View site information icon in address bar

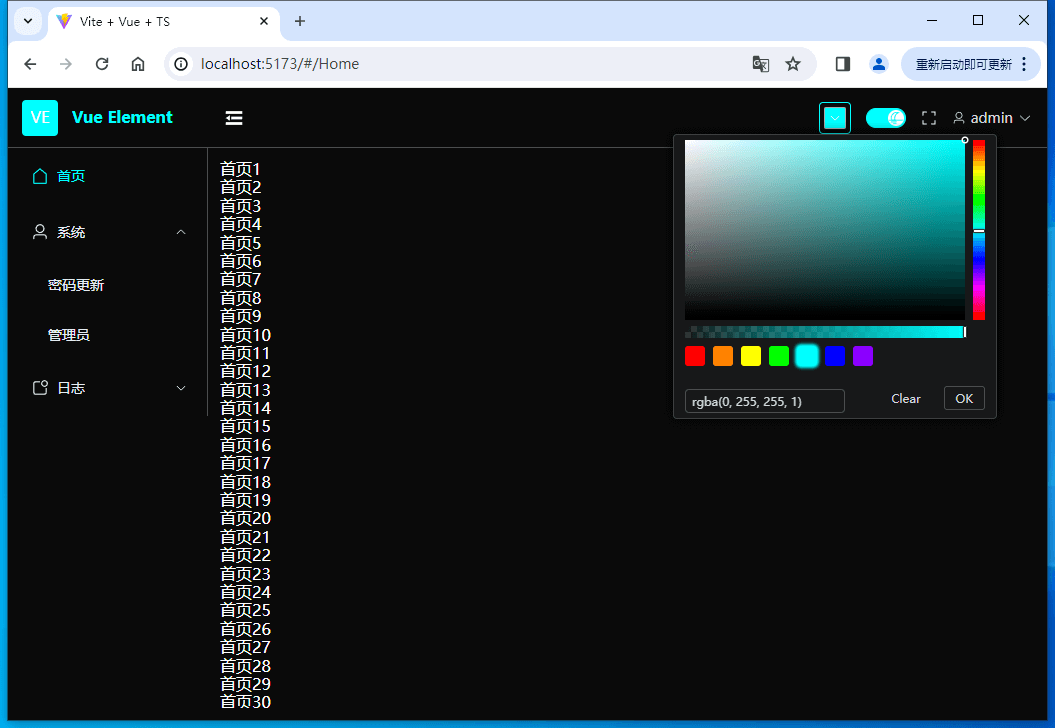click(x=181, y=64)
